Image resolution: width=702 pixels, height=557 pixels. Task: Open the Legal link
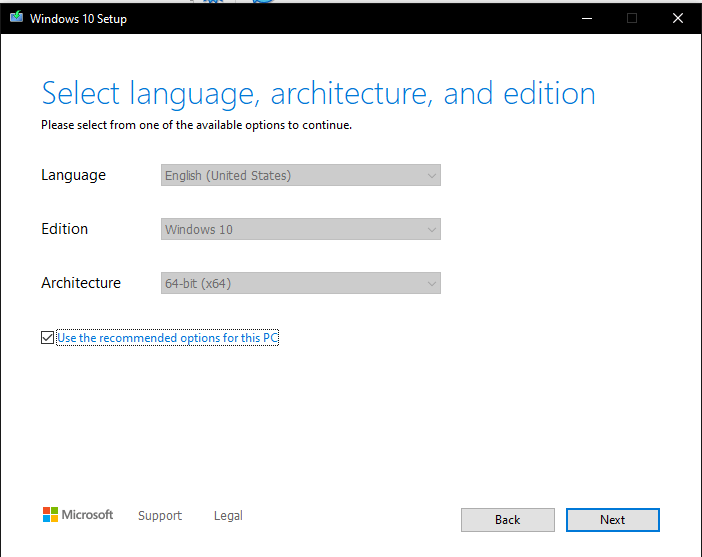[228, 516]
